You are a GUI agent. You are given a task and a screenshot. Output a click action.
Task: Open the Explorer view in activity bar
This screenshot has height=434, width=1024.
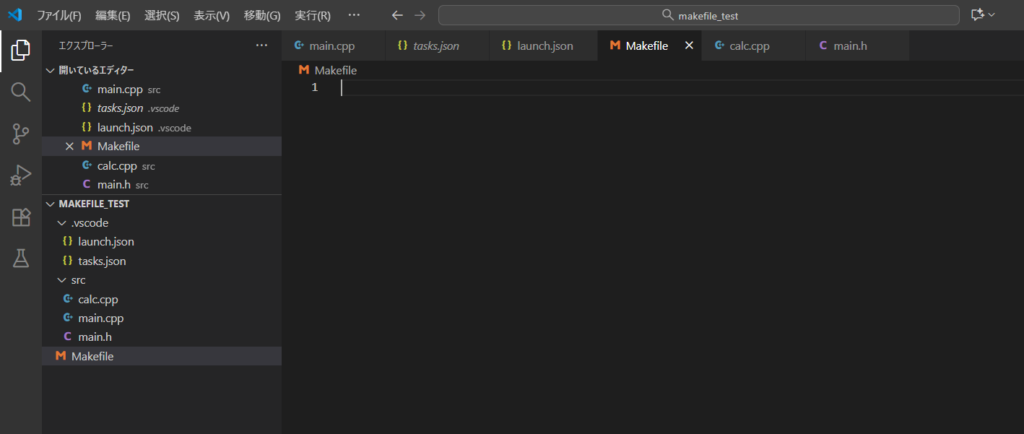pyautogui.click(x=20, y=50)
